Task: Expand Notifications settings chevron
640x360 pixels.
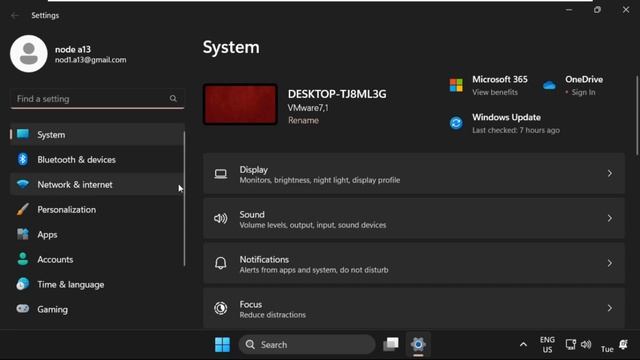Action: [x=610, y=263]
